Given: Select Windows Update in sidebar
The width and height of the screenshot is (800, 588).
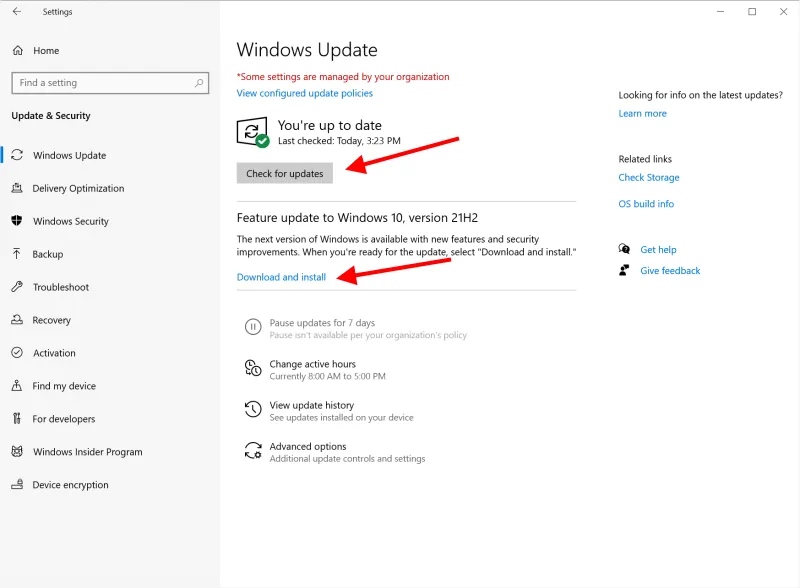Looking at the screenshot, I should point(69,155).
